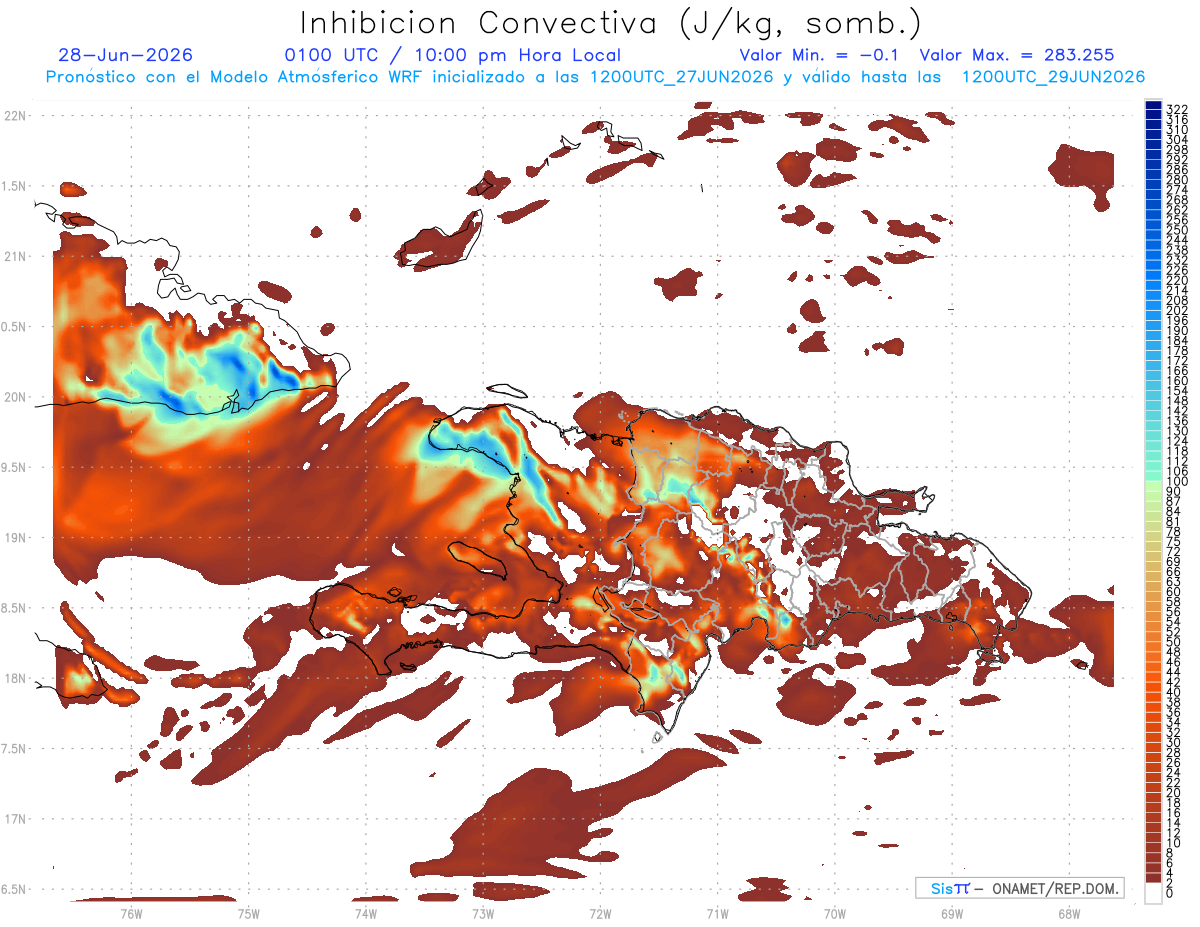Click the '72W' longitude label

pyautogui.click(x=600, y=913)
